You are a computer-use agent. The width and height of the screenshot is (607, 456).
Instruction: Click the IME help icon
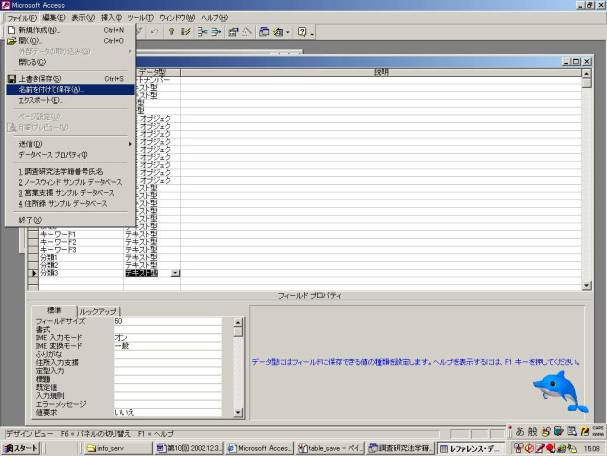click(x=585, y=431)
